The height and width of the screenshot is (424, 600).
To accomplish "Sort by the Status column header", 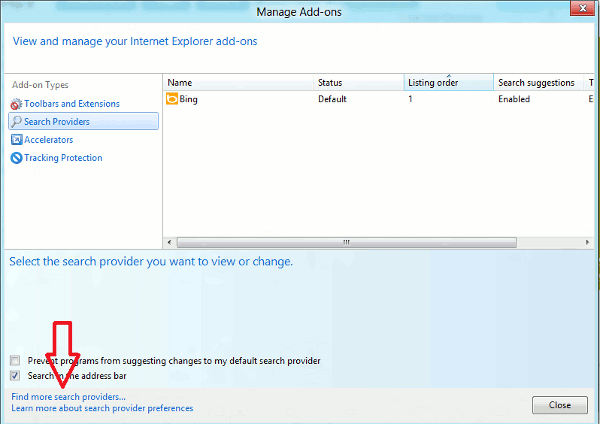I will tap(359, 83).
